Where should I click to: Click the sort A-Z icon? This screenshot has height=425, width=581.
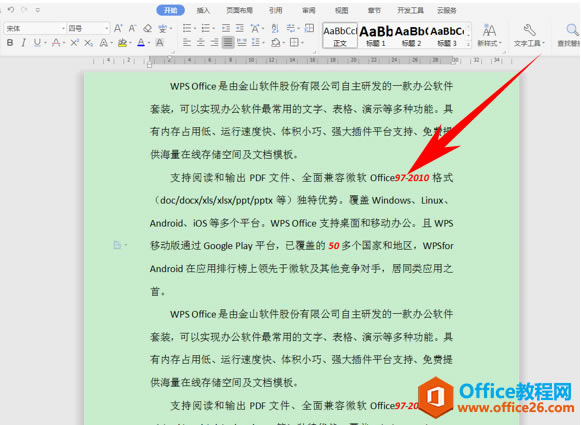[275, 28]
